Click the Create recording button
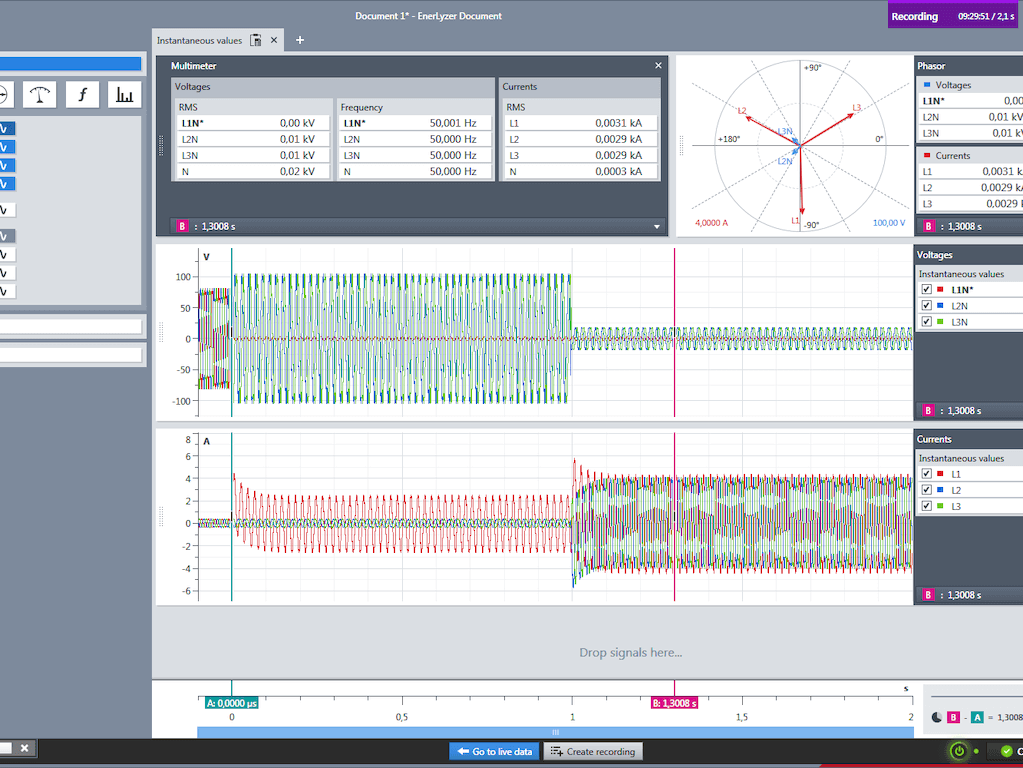The height and width of the screenshot is (768, 1023). click(x=593, y=752)
